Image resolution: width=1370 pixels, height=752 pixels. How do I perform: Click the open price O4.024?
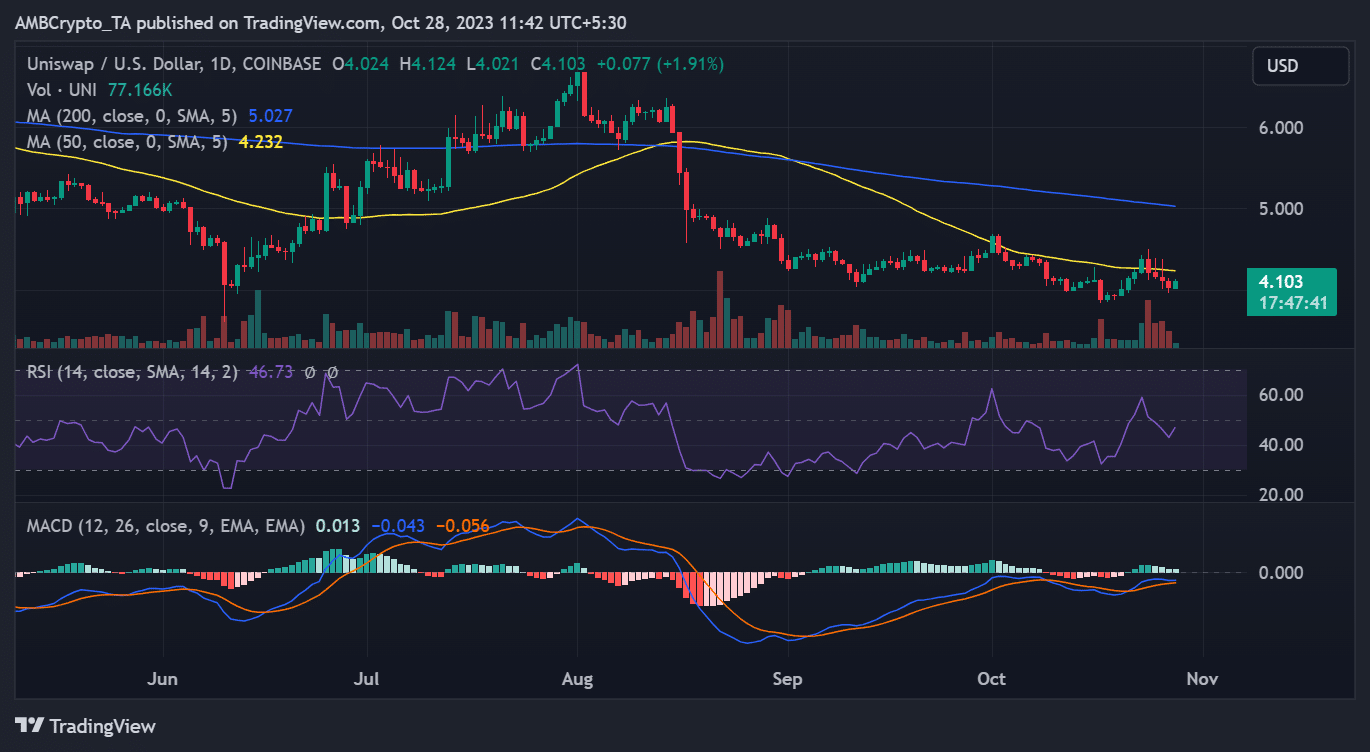point(362,64)
